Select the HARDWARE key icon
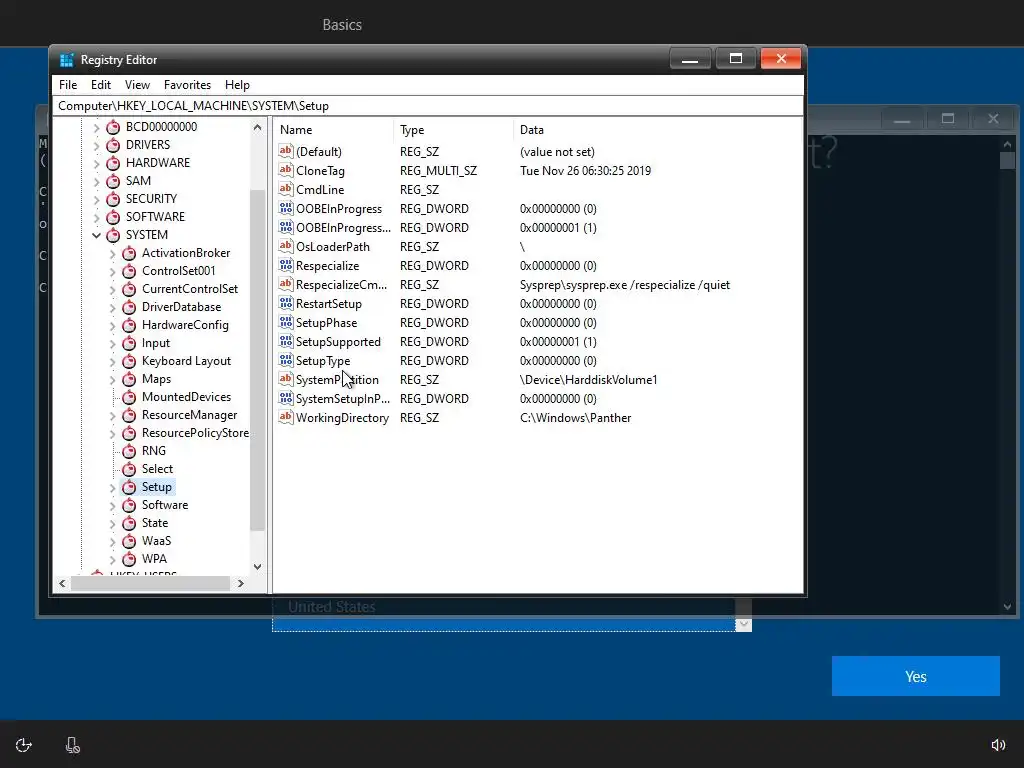 point(114,163)
